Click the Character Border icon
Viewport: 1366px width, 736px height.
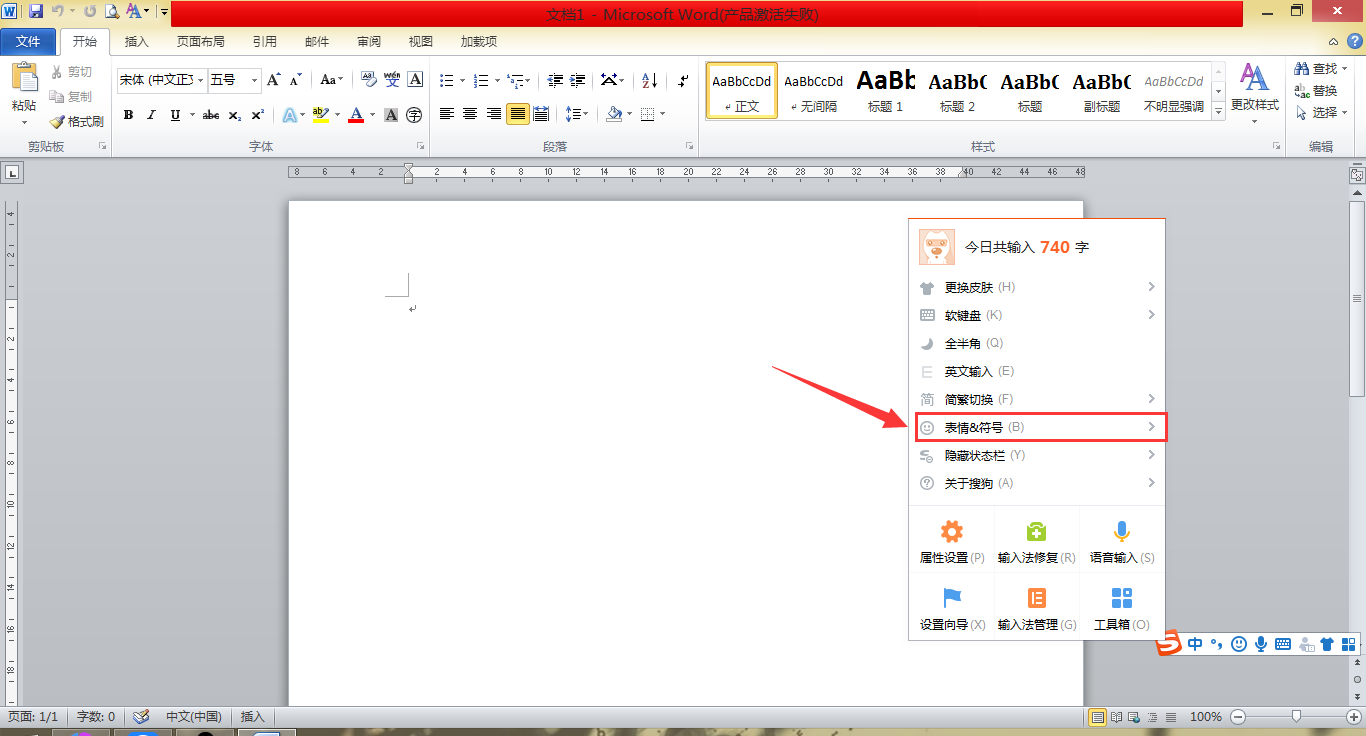415,80
